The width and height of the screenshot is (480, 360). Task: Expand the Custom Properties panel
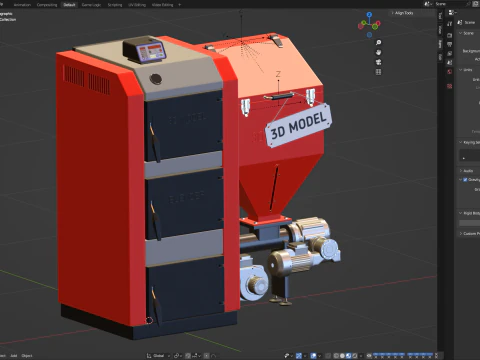tap(469, 233)
